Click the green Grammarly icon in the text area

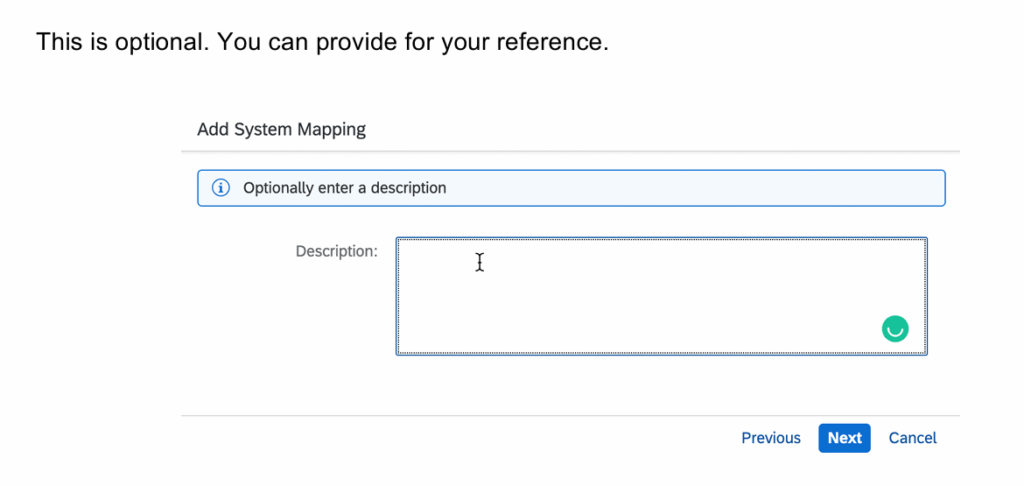click(x=895, y=328)
